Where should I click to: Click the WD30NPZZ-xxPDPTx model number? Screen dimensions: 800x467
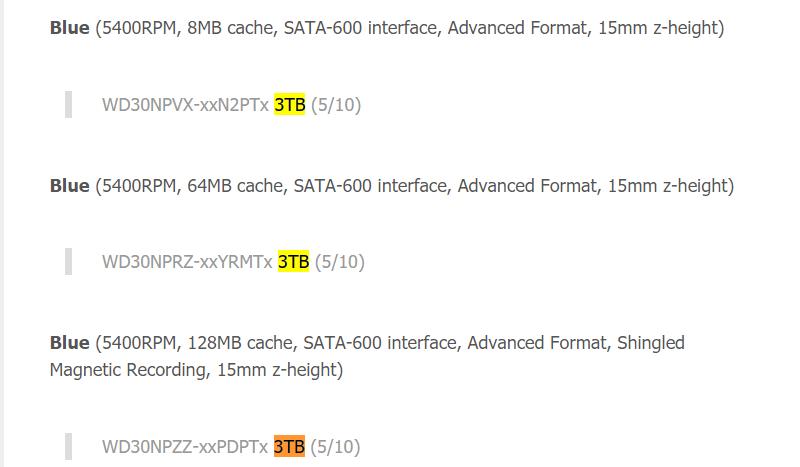(x=185, y=447)
